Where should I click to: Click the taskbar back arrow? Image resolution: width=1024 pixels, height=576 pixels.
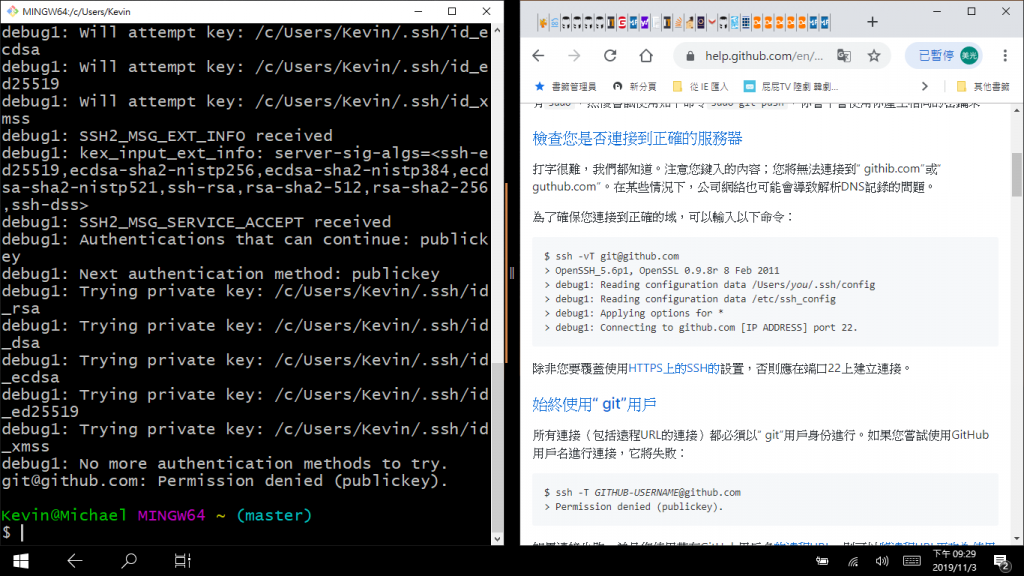click(75, 561)
